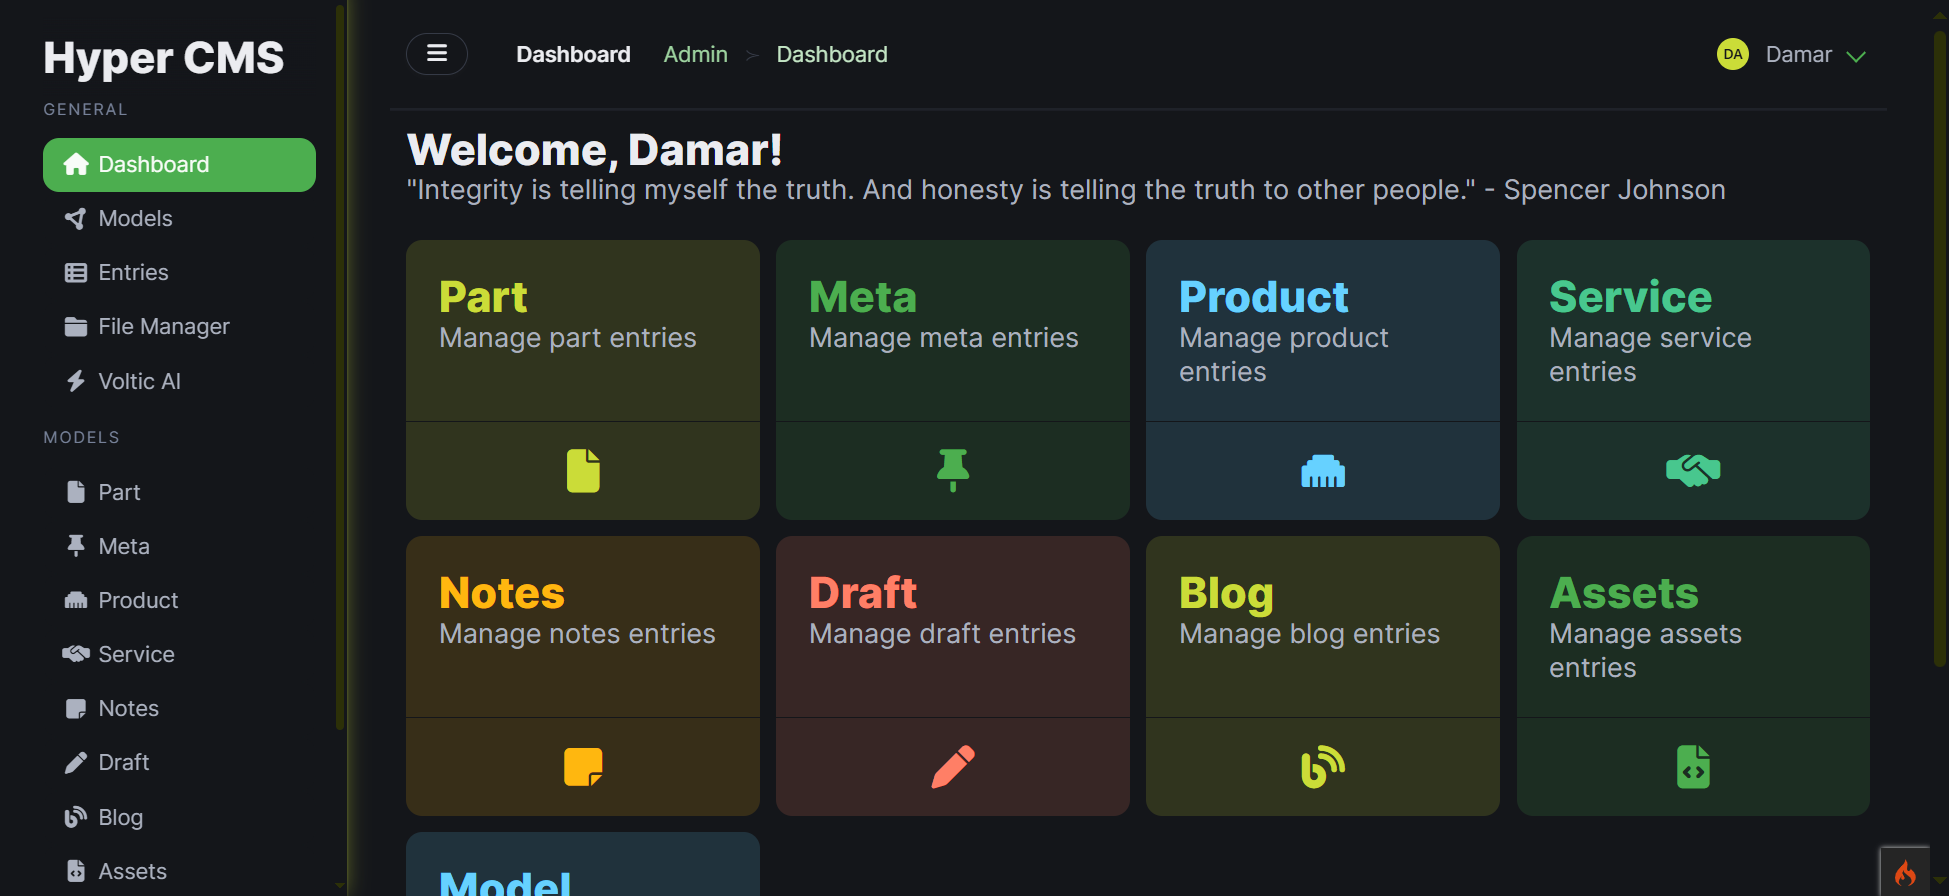The image size is (1949, 896).
Task: Click the sticky note icon on the Notes card
Action: click(582, 766)
